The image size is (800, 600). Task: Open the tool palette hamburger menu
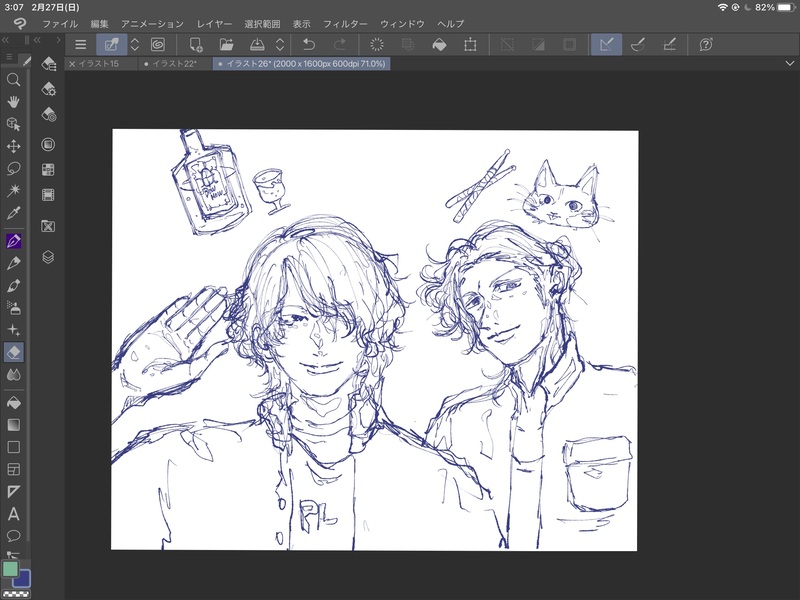9,57
